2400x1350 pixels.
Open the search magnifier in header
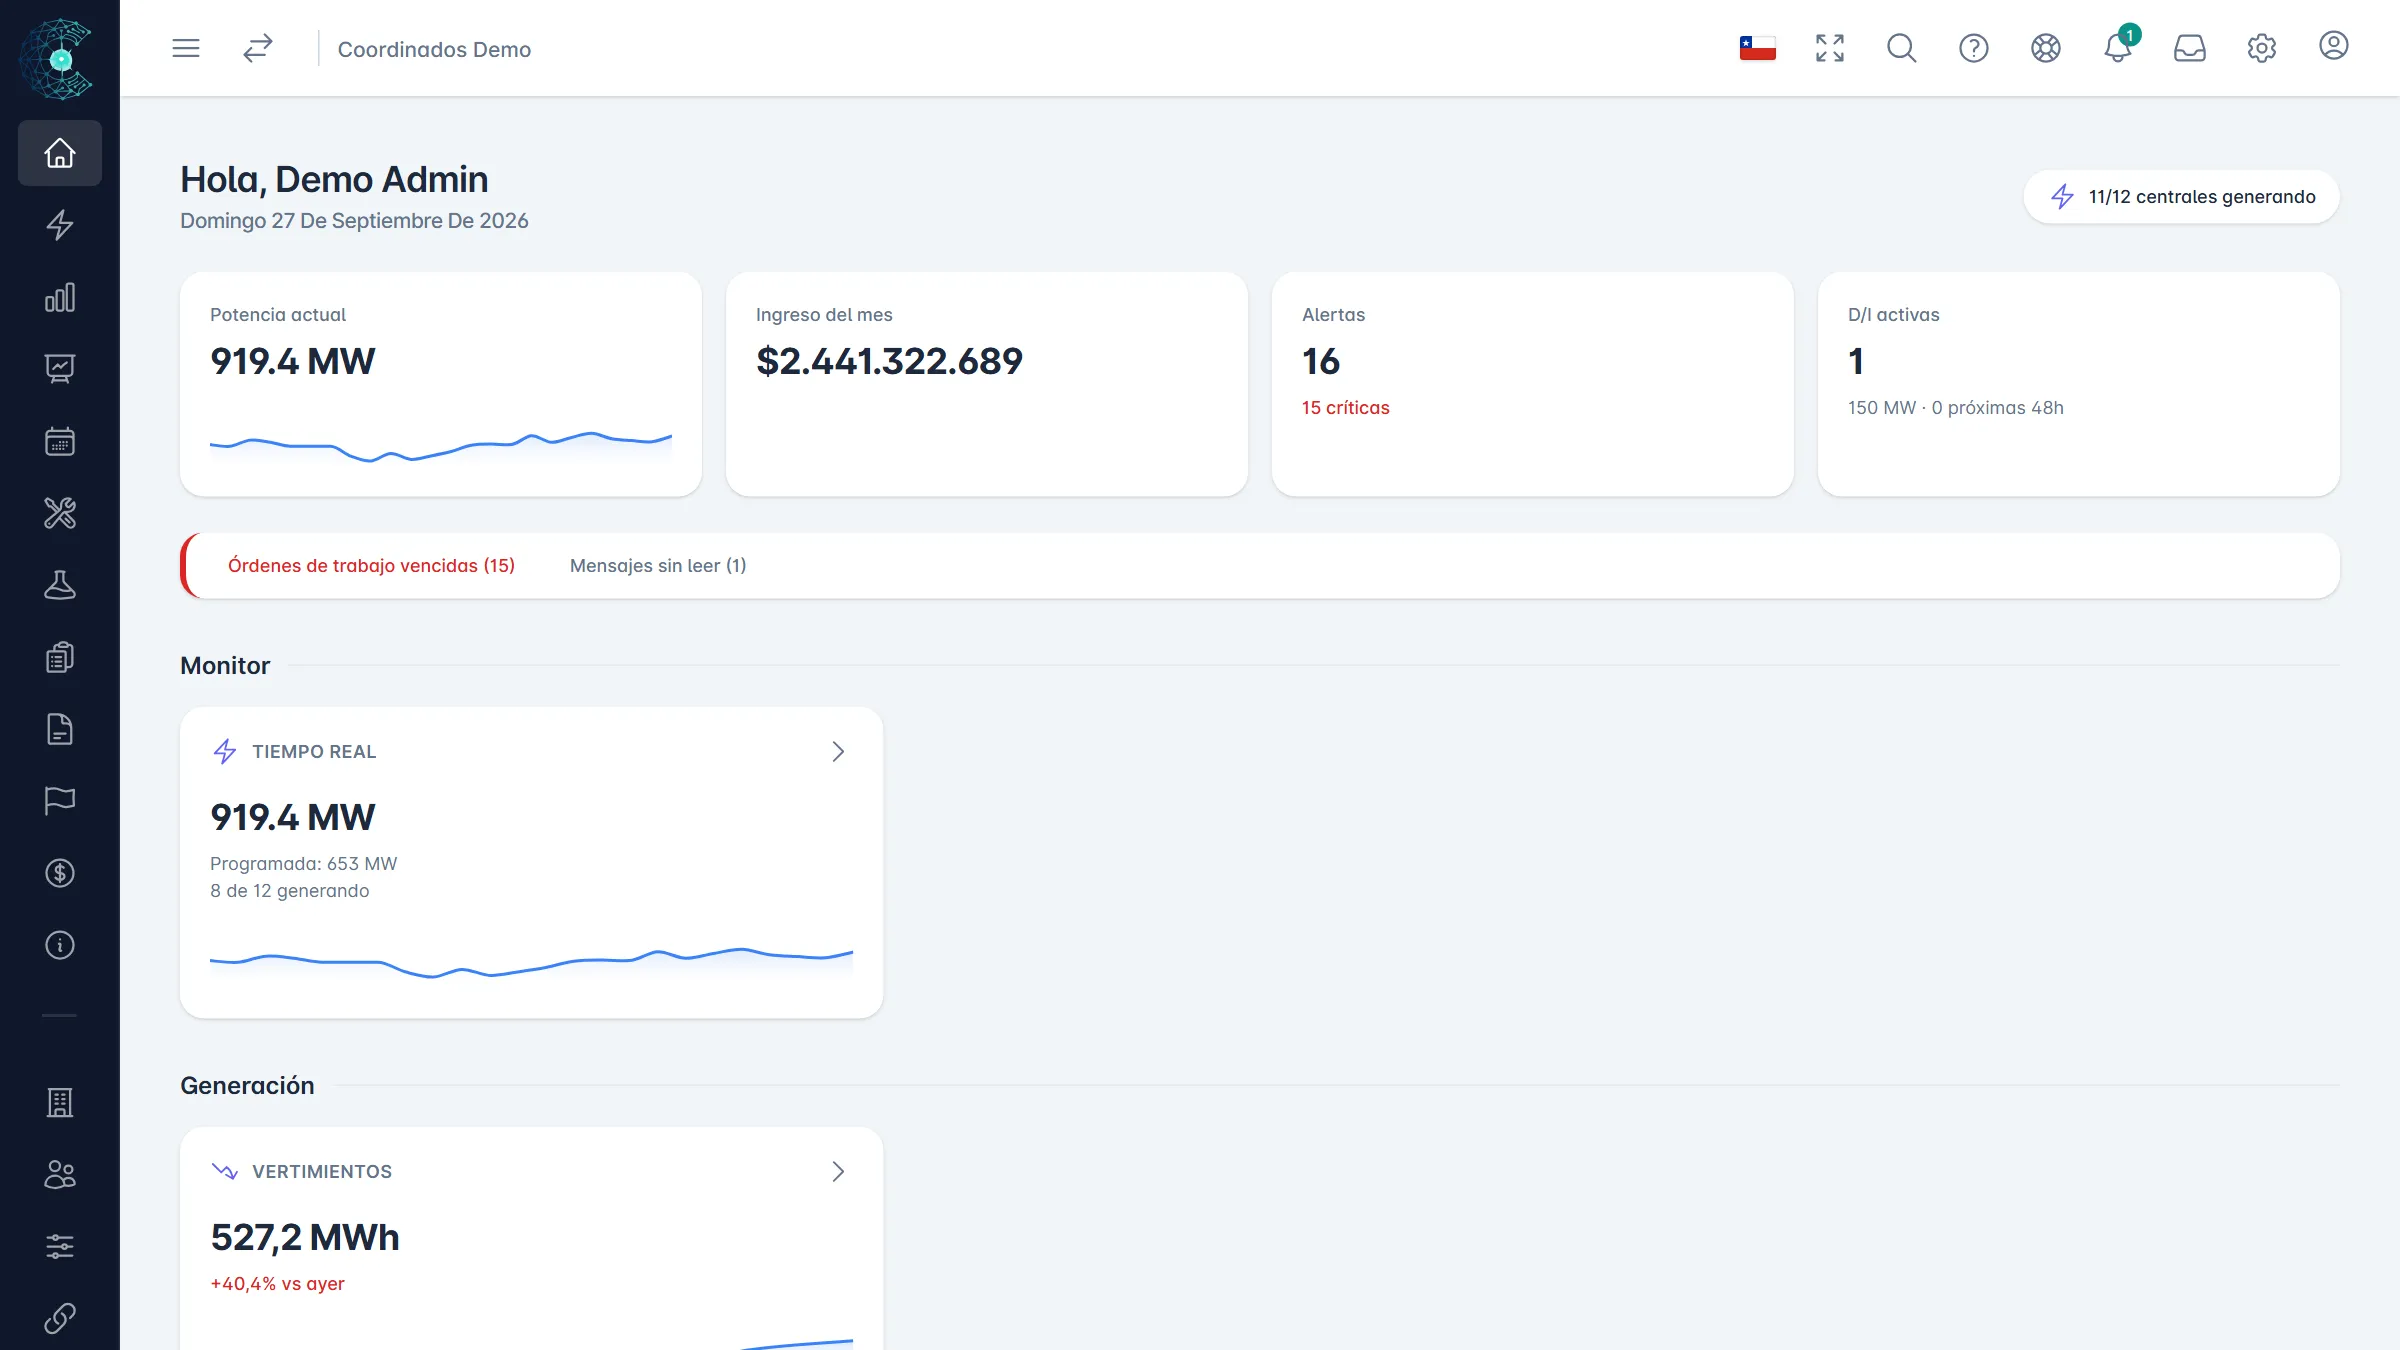[1902, 48]
